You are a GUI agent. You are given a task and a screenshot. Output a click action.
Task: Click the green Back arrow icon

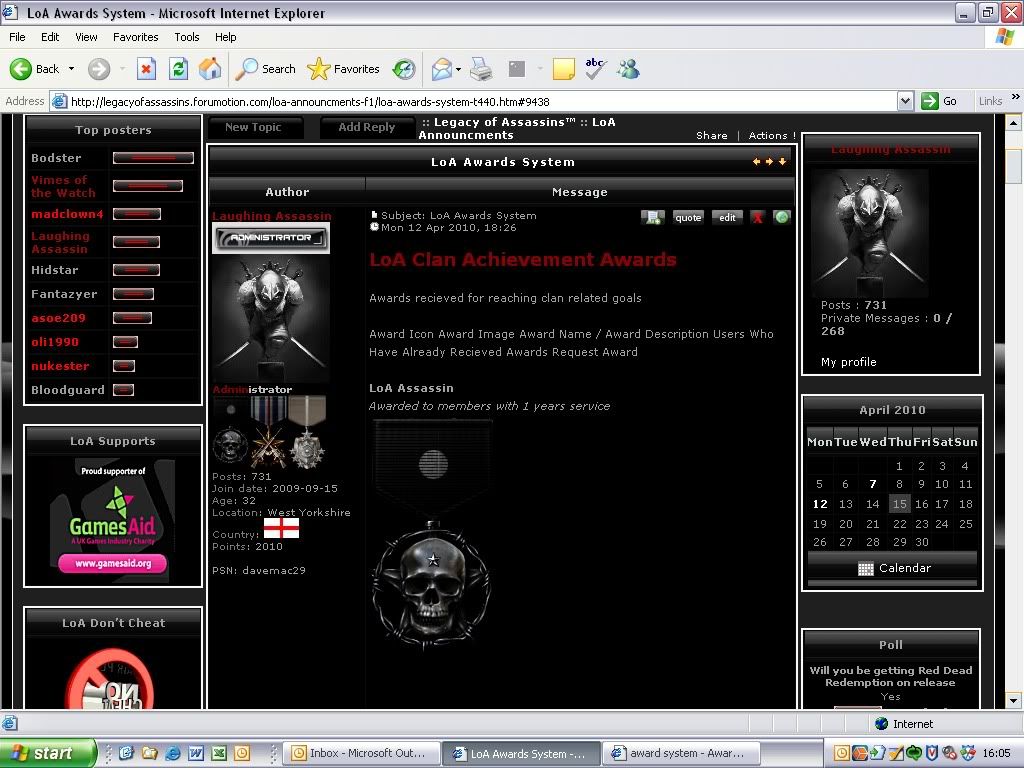click(21, 69)
